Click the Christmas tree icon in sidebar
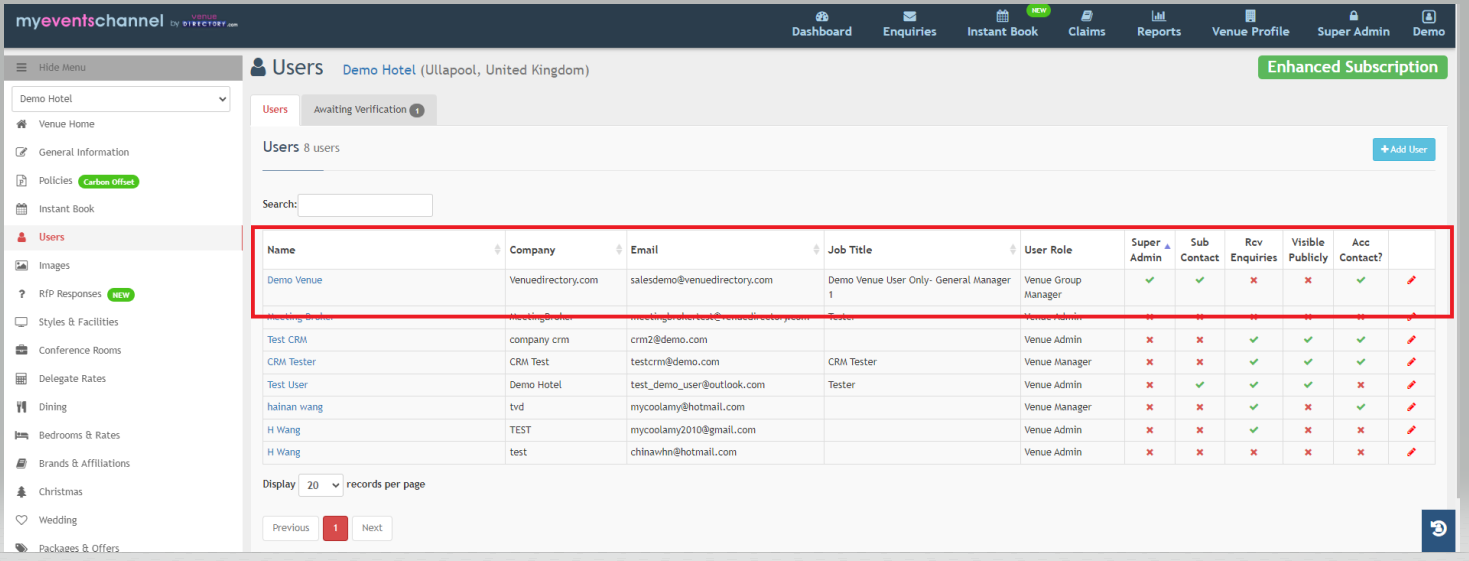Viewport: 1469px width, 561px height. tap(21, 492)
